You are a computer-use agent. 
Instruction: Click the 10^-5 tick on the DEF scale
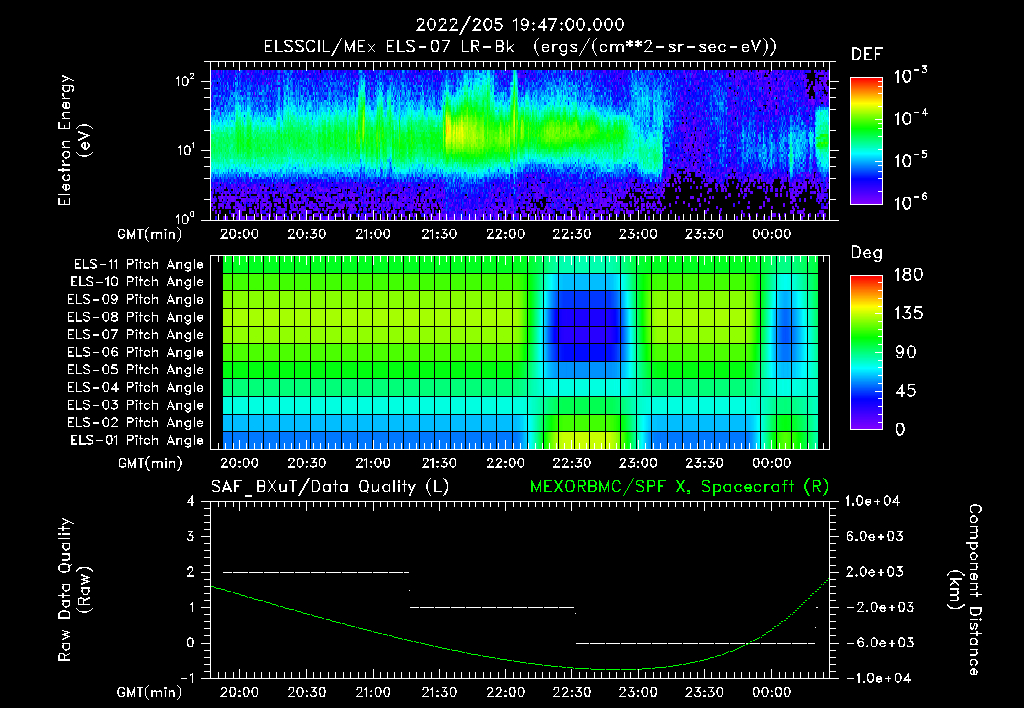click(x=910, y=160)
